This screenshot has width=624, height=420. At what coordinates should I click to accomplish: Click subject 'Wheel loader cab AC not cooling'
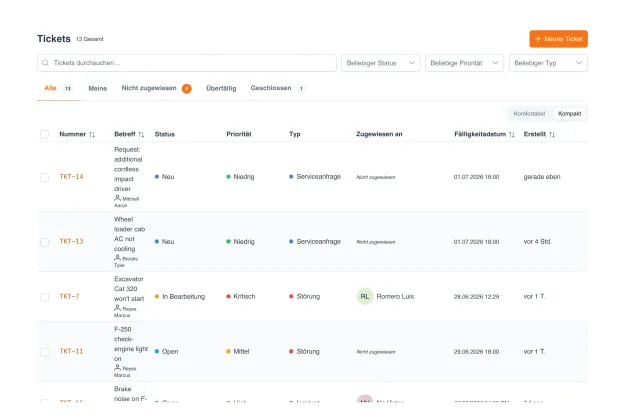tap(129, 234)
